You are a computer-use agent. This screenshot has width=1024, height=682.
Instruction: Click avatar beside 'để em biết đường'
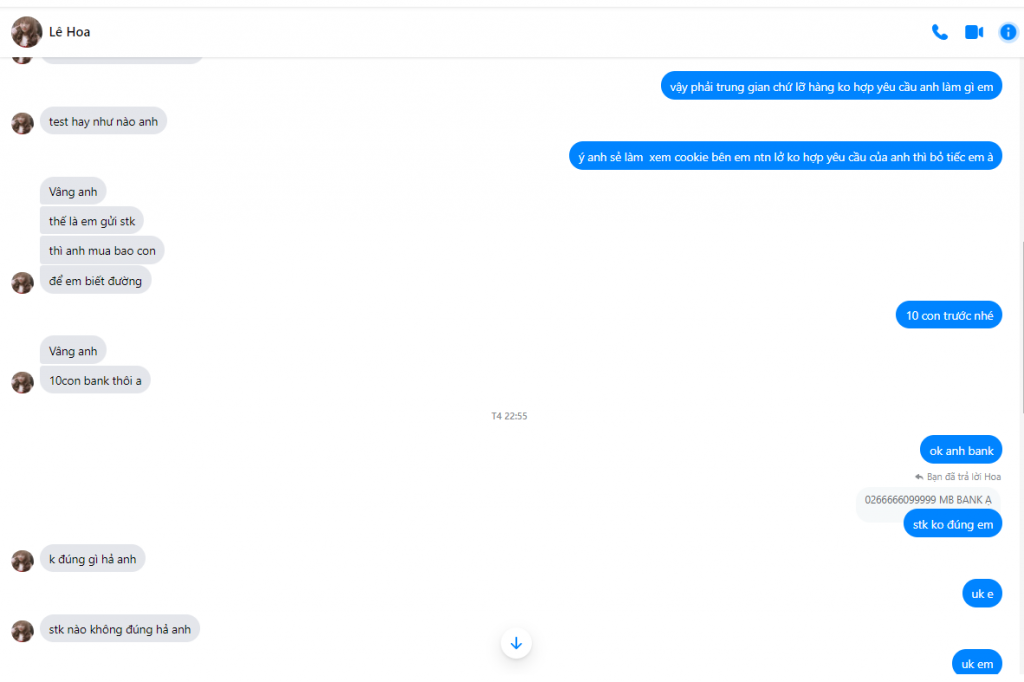(23, 282)
